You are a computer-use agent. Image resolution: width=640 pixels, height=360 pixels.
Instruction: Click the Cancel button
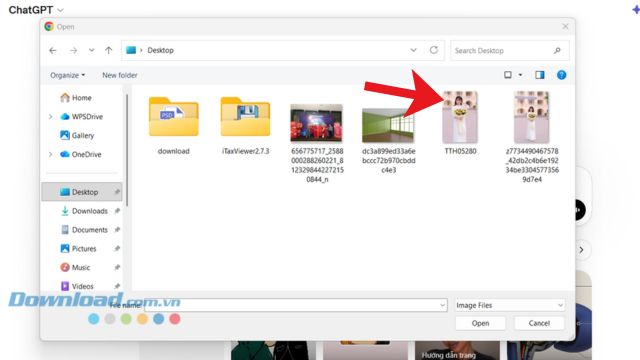coord(539,323)
